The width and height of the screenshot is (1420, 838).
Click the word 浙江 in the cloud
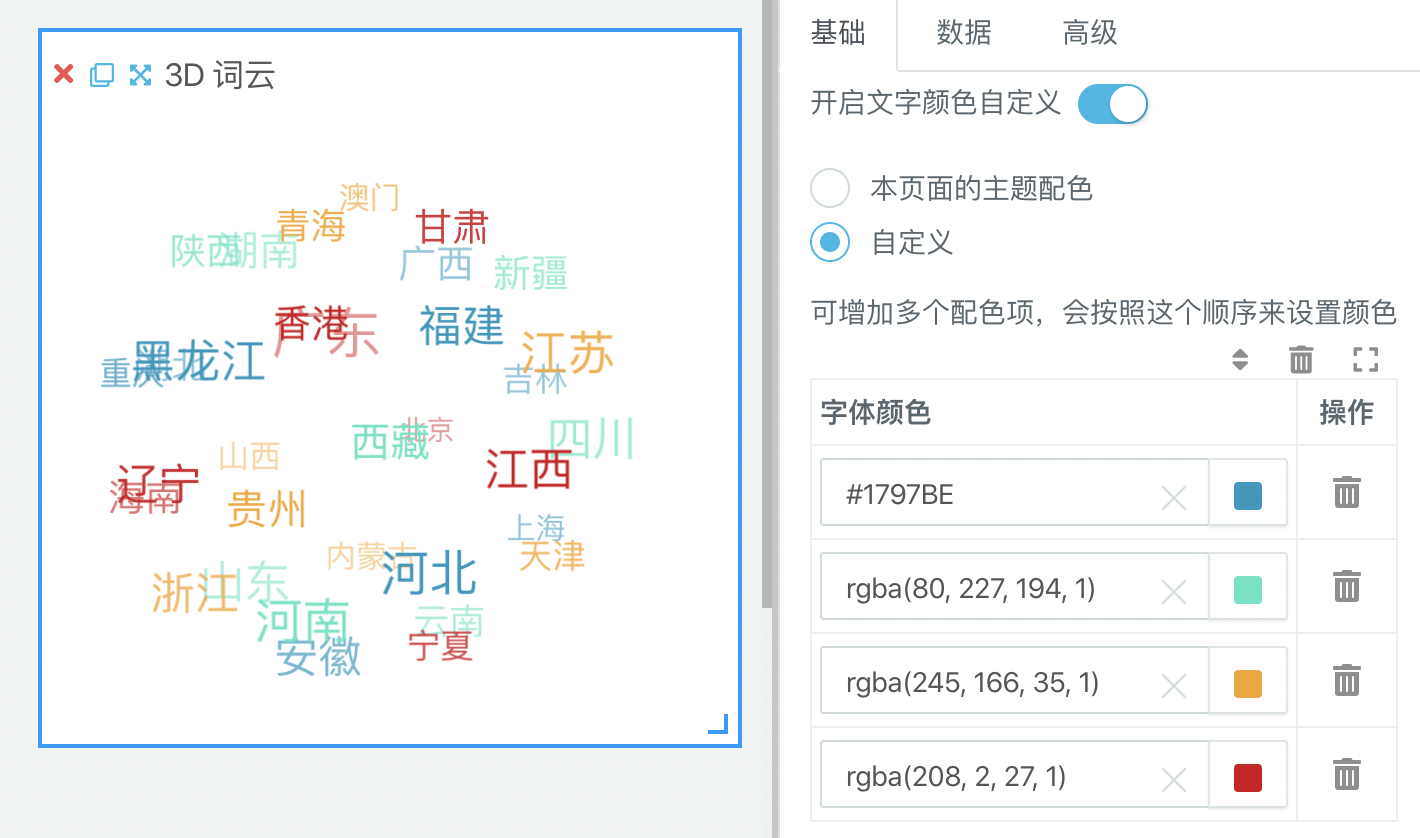[196, 593]
